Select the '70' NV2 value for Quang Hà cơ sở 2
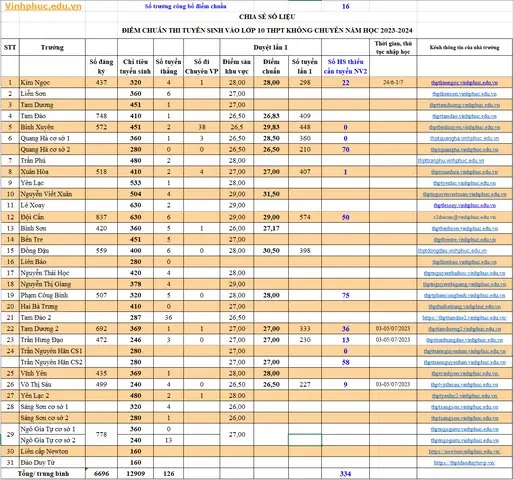 coord(345,149)
